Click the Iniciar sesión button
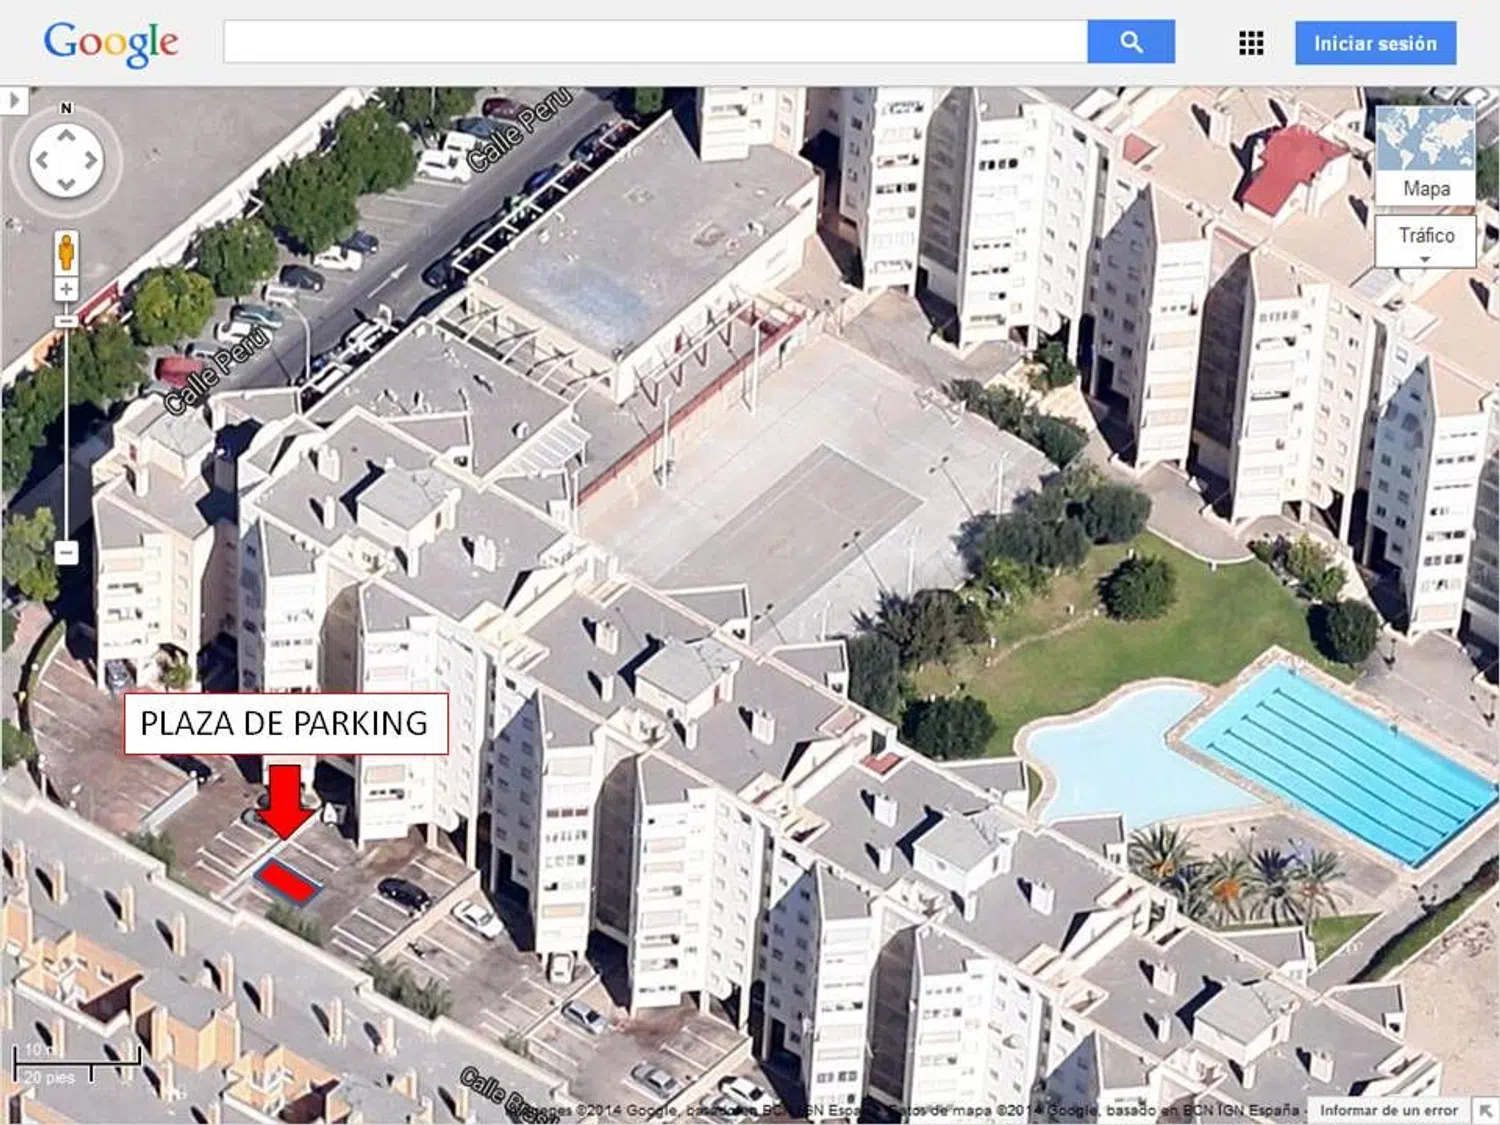The width and height of the screenshot is (1500, 1125). [1375, 43]
